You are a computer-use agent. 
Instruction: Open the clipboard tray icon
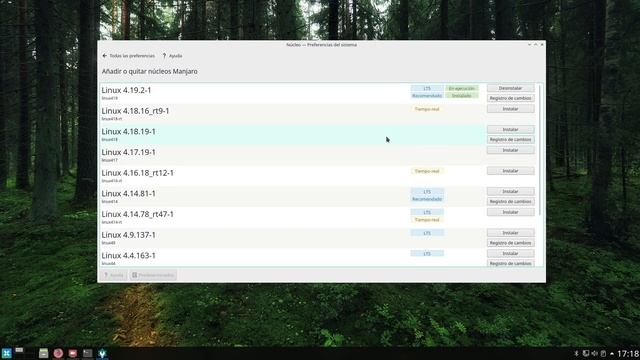tap(603, 353)
